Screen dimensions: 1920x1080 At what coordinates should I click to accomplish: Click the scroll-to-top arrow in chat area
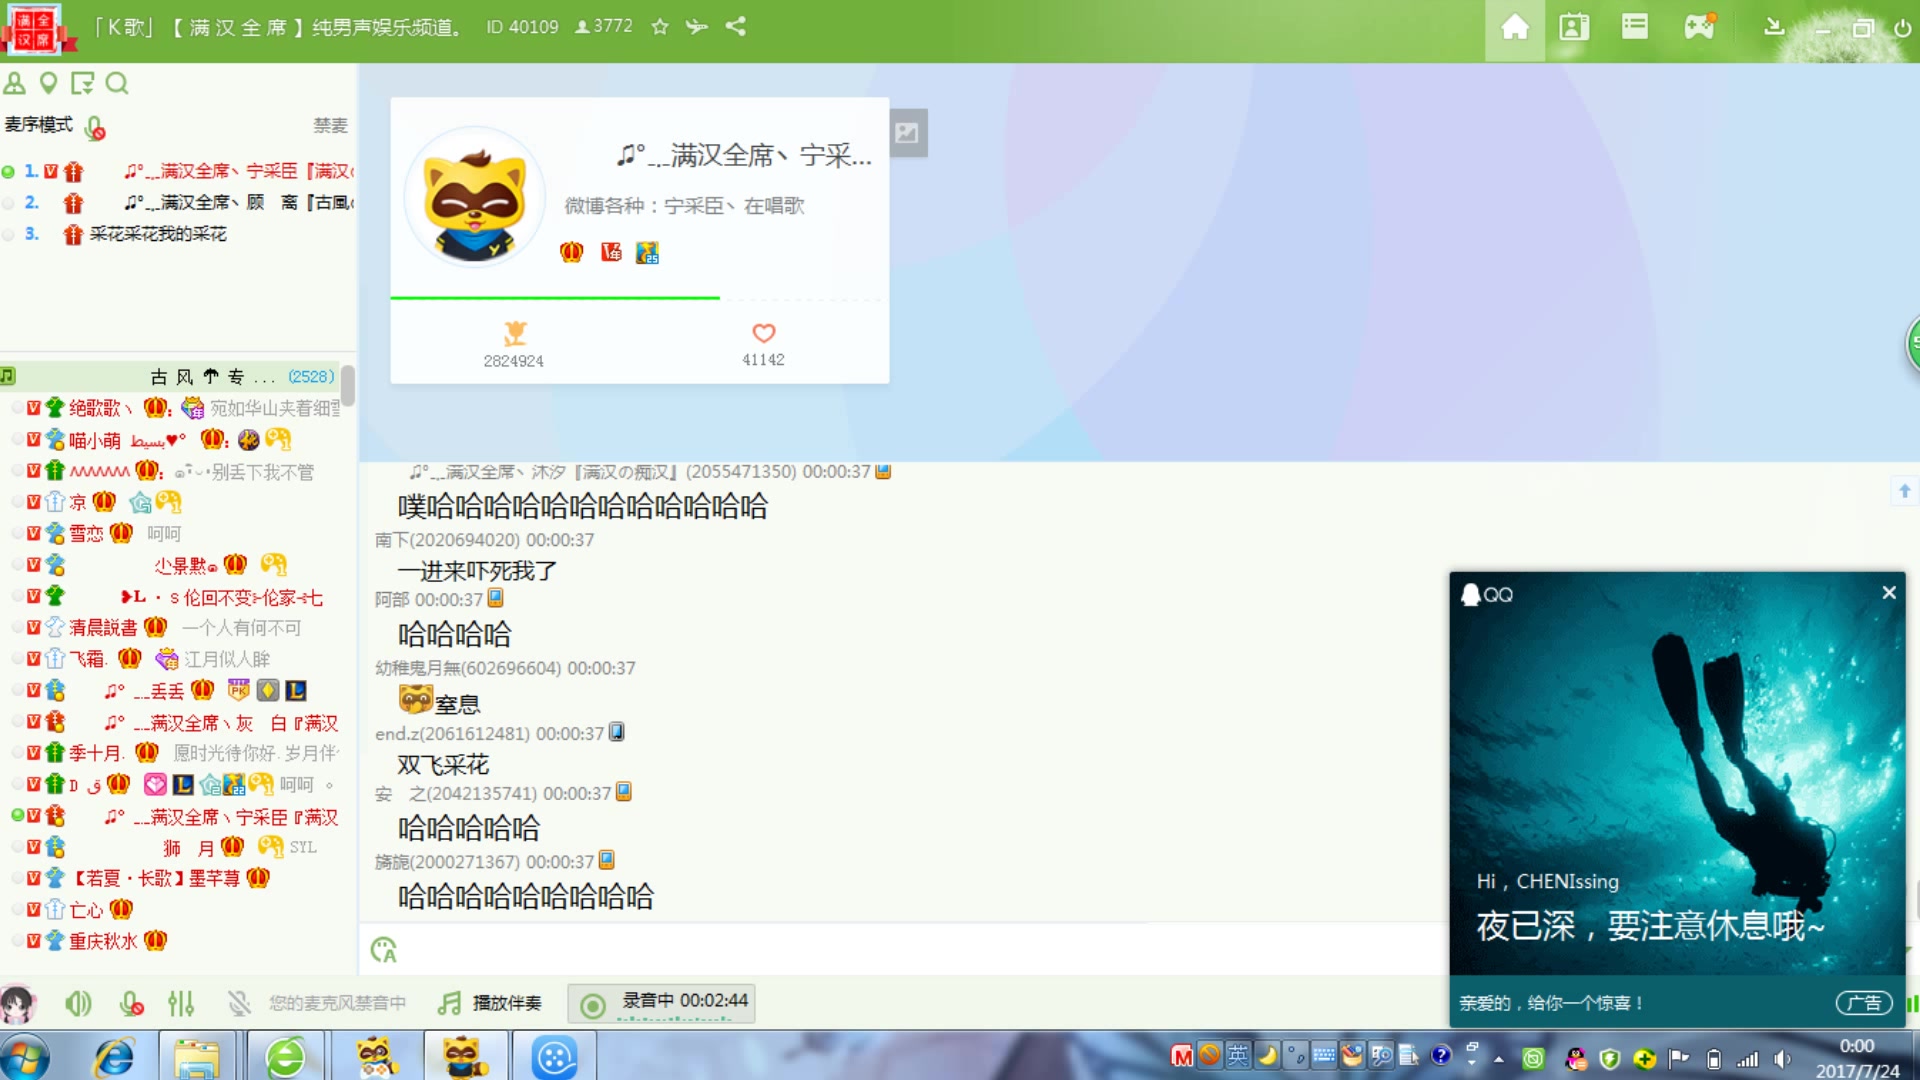1904,491
